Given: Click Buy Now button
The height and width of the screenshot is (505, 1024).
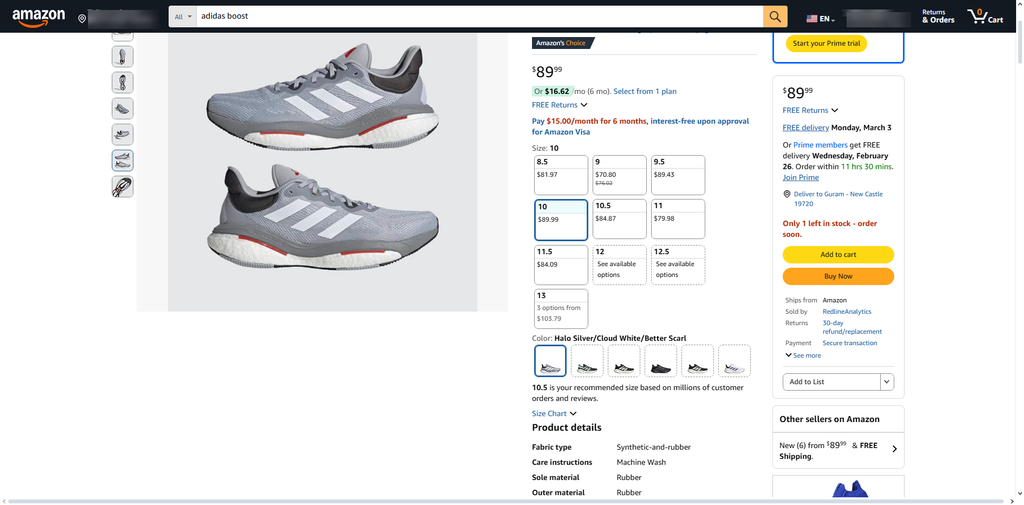Looking at the screenshot, I should (x=838, y=276).
